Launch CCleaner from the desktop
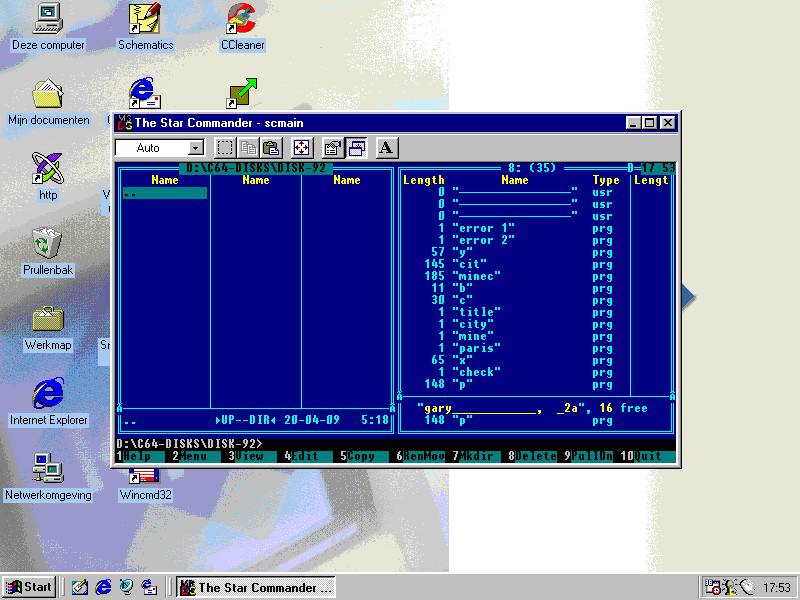Screen dimensions: 800x600 pos(242,27)
